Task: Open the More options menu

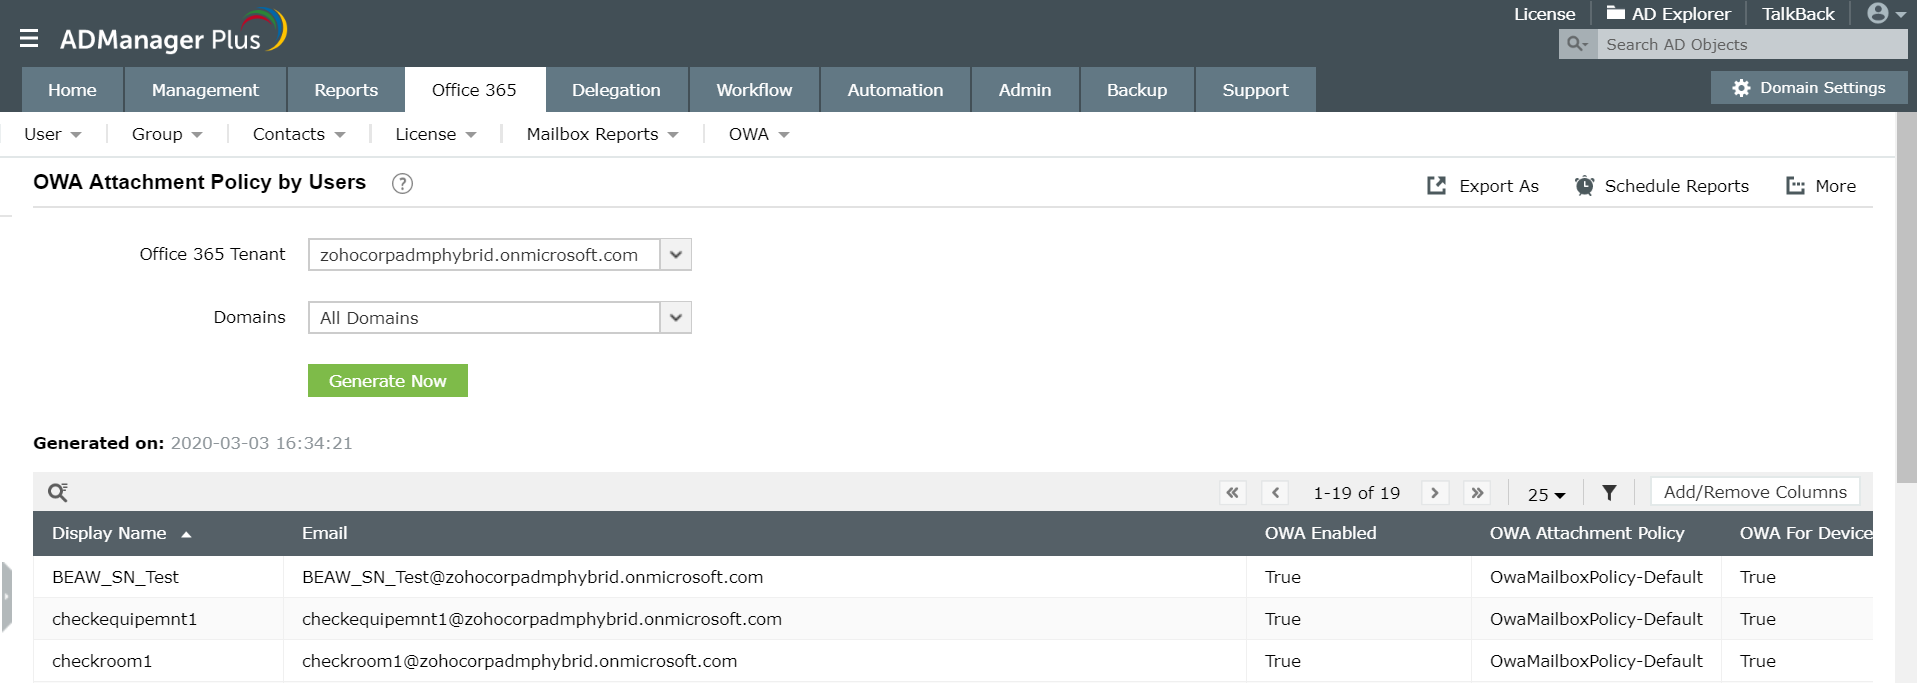Action: click(1821, 186)
